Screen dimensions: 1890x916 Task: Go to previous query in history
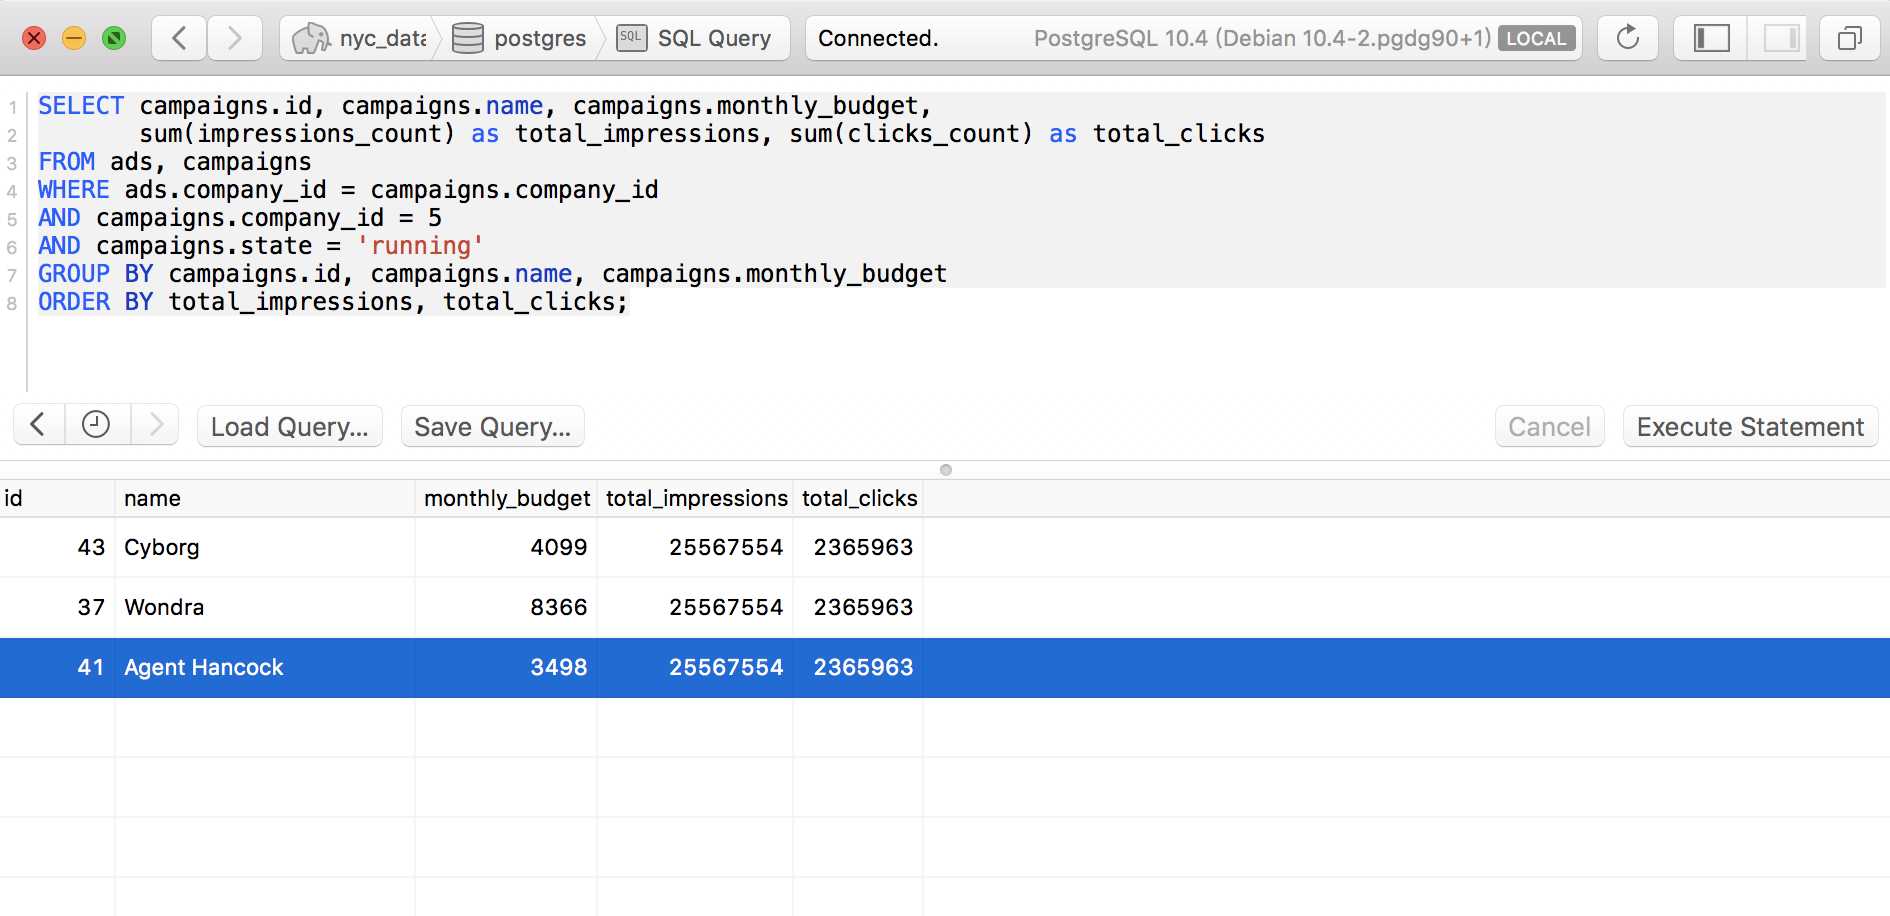[x=38, y=425]
